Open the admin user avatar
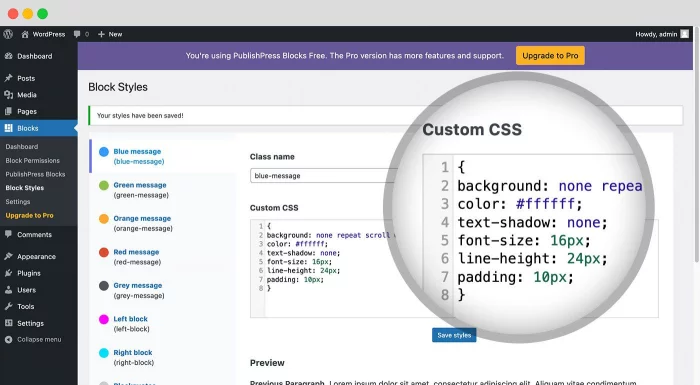The image size is (700, 385). pyautogui.click(x=684, y=34)
